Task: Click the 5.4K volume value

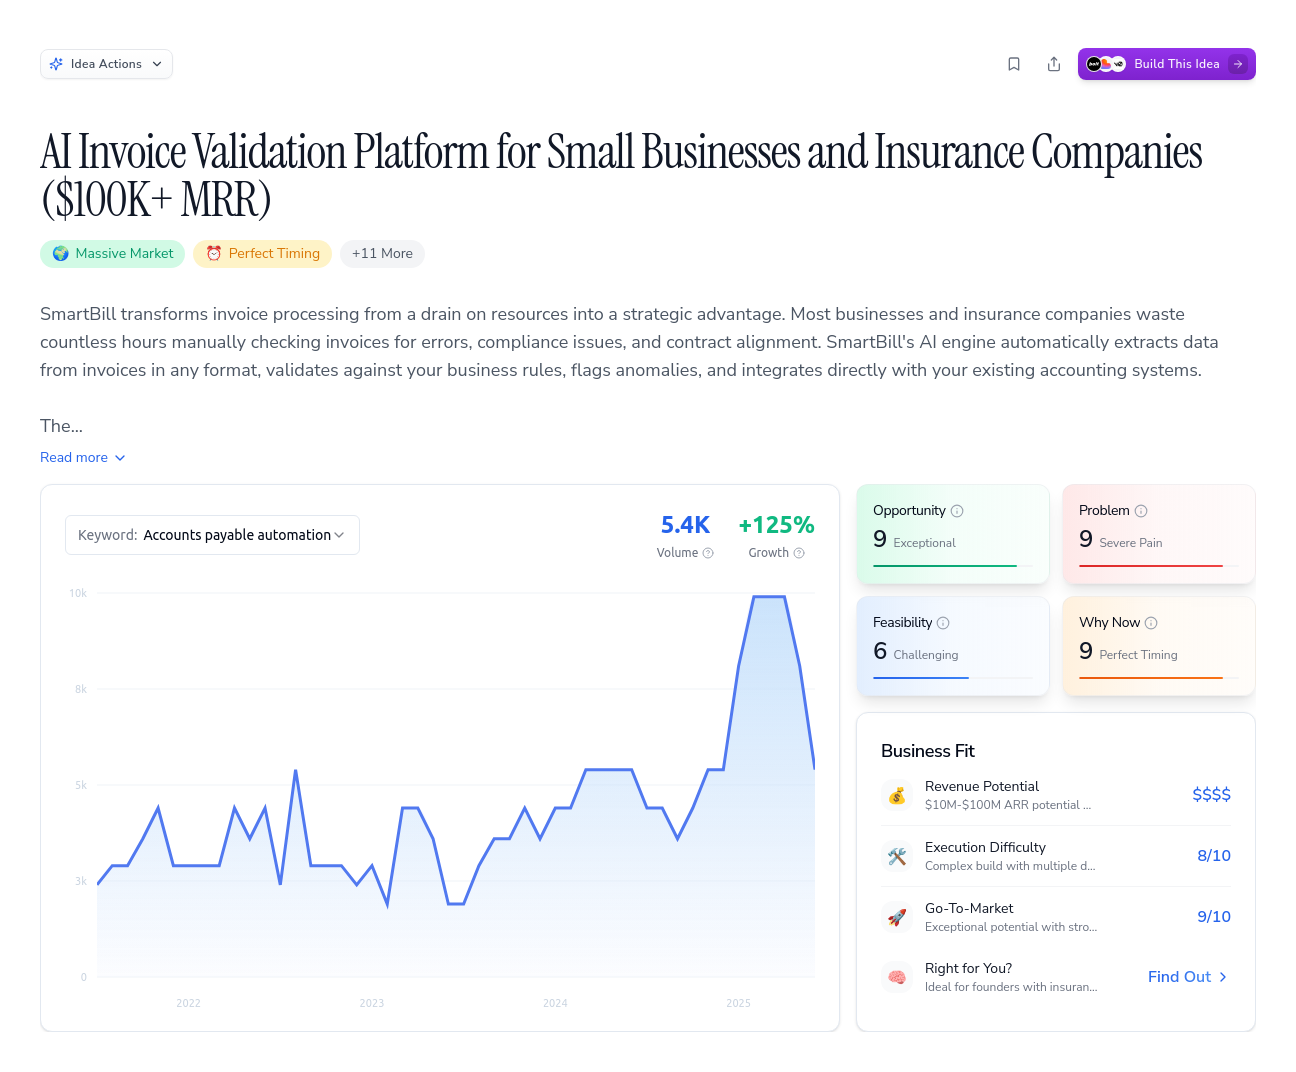Action: tap(685, 525)
